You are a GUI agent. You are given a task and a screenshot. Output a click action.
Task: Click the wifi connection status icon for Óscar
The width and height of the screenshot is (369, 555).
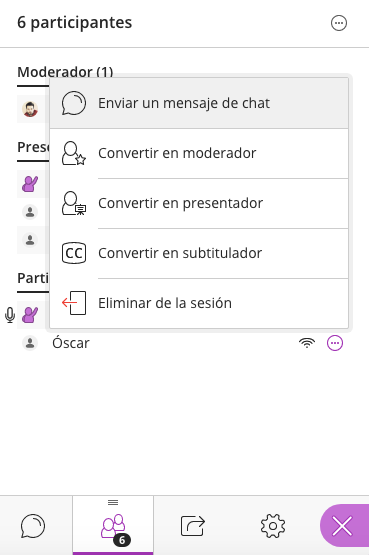pos(307,343)
